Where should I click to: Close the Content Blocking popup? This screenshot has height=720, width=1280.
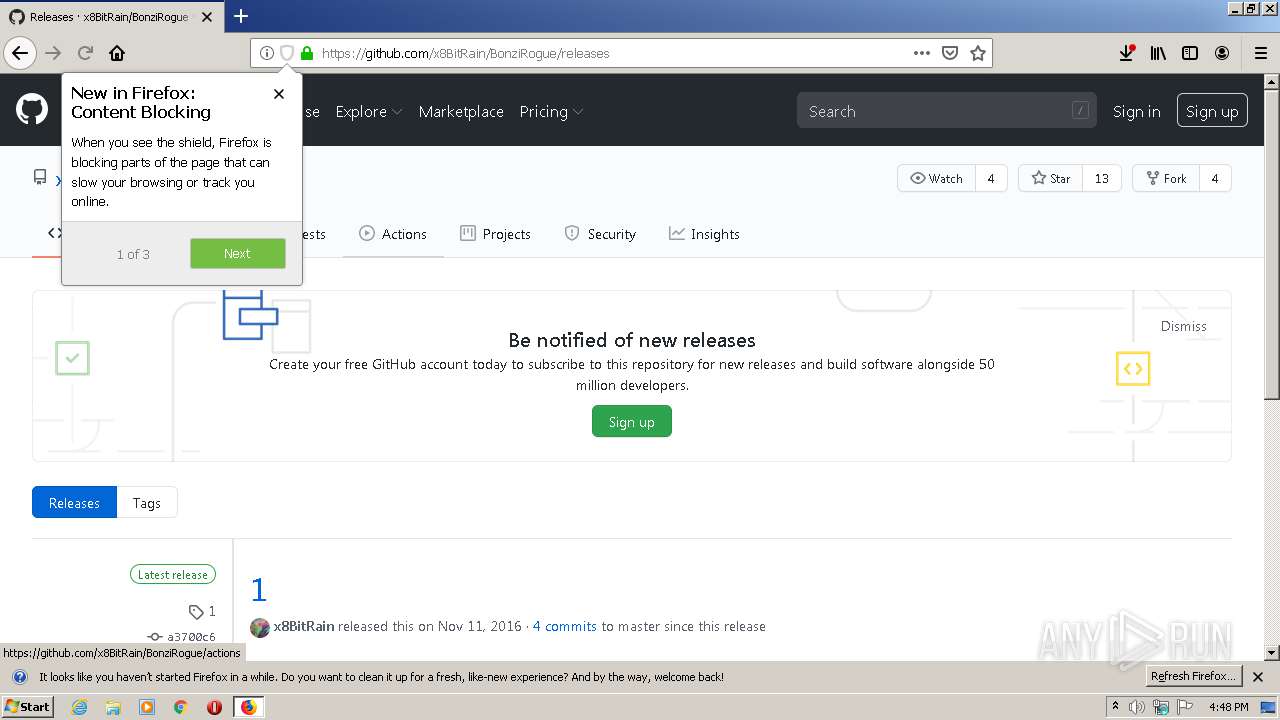pyautogui.click(x=279, y=94)
